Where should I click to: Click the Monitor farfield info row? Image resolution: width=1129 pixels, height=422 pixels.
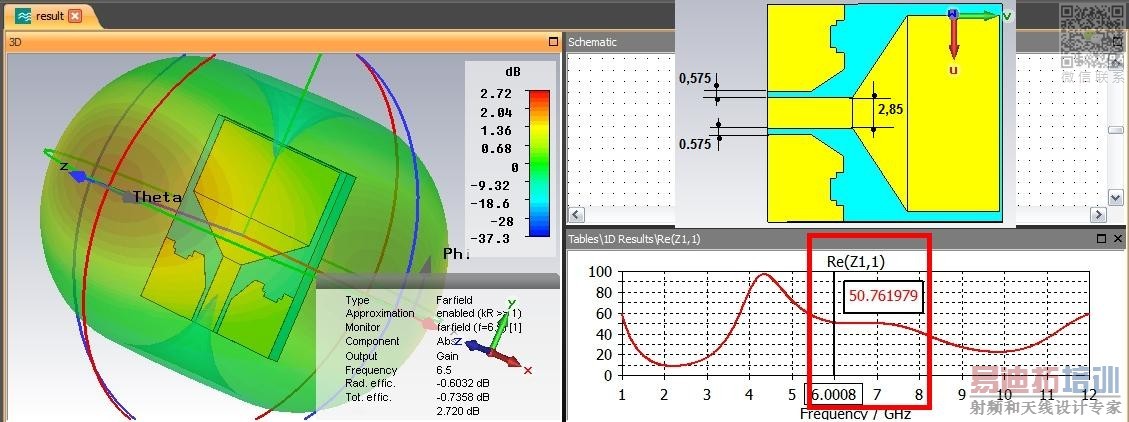click(432, 327)
